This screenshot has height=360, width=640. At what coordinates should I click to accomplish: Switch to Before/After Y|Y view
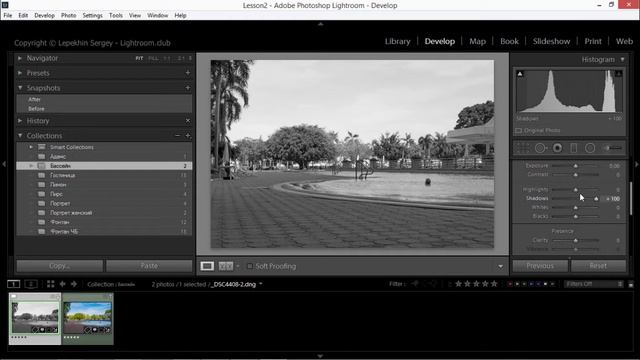click(226, 266)
